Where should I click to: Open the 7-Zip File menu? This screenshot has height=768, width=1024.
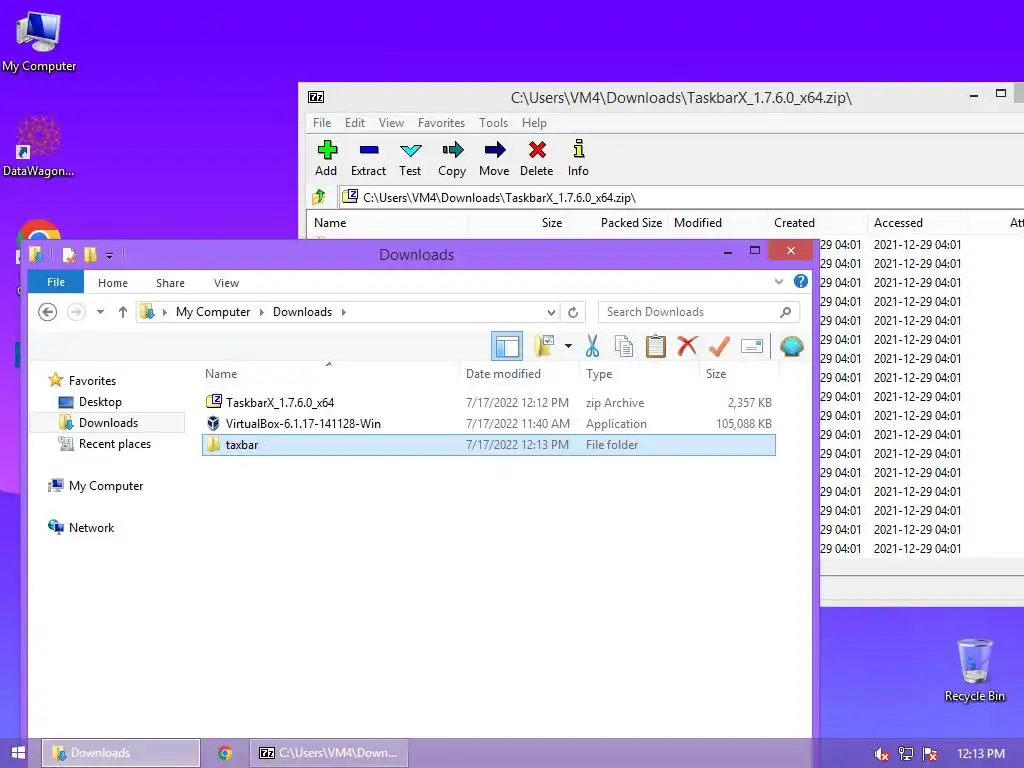(x=322, y=123)
